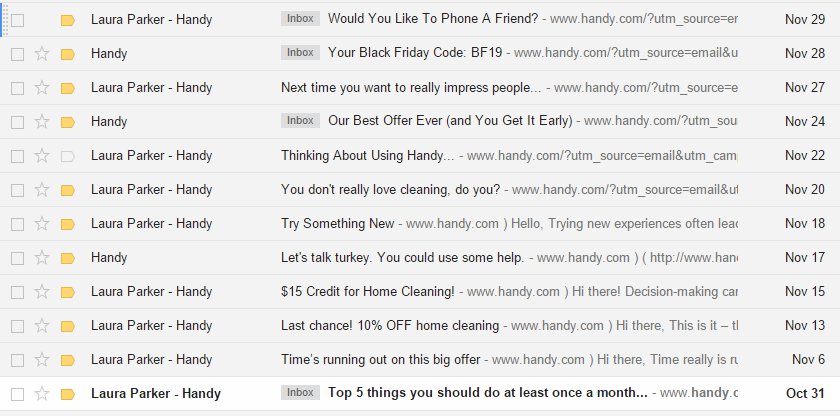Viewport: 840px width, 416px height.
Task: Click sender Handy on Nov 17 email
Action: [x=109, y=257]
